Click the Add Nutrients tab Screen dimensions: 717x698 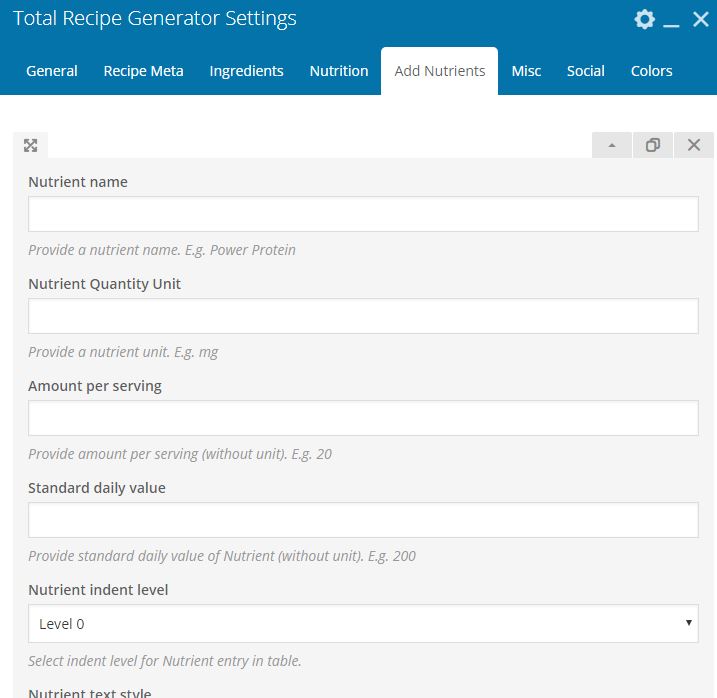439,71
